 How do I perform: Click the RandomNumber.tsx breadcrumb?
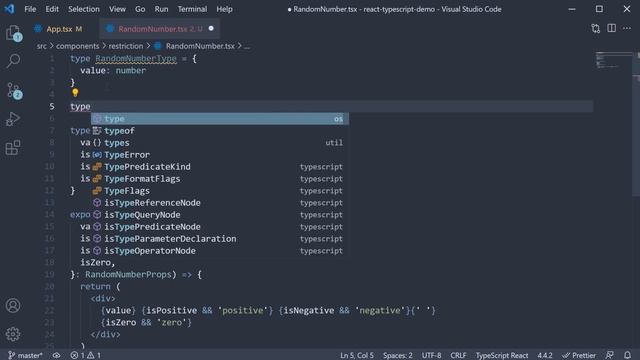(200, 46)
